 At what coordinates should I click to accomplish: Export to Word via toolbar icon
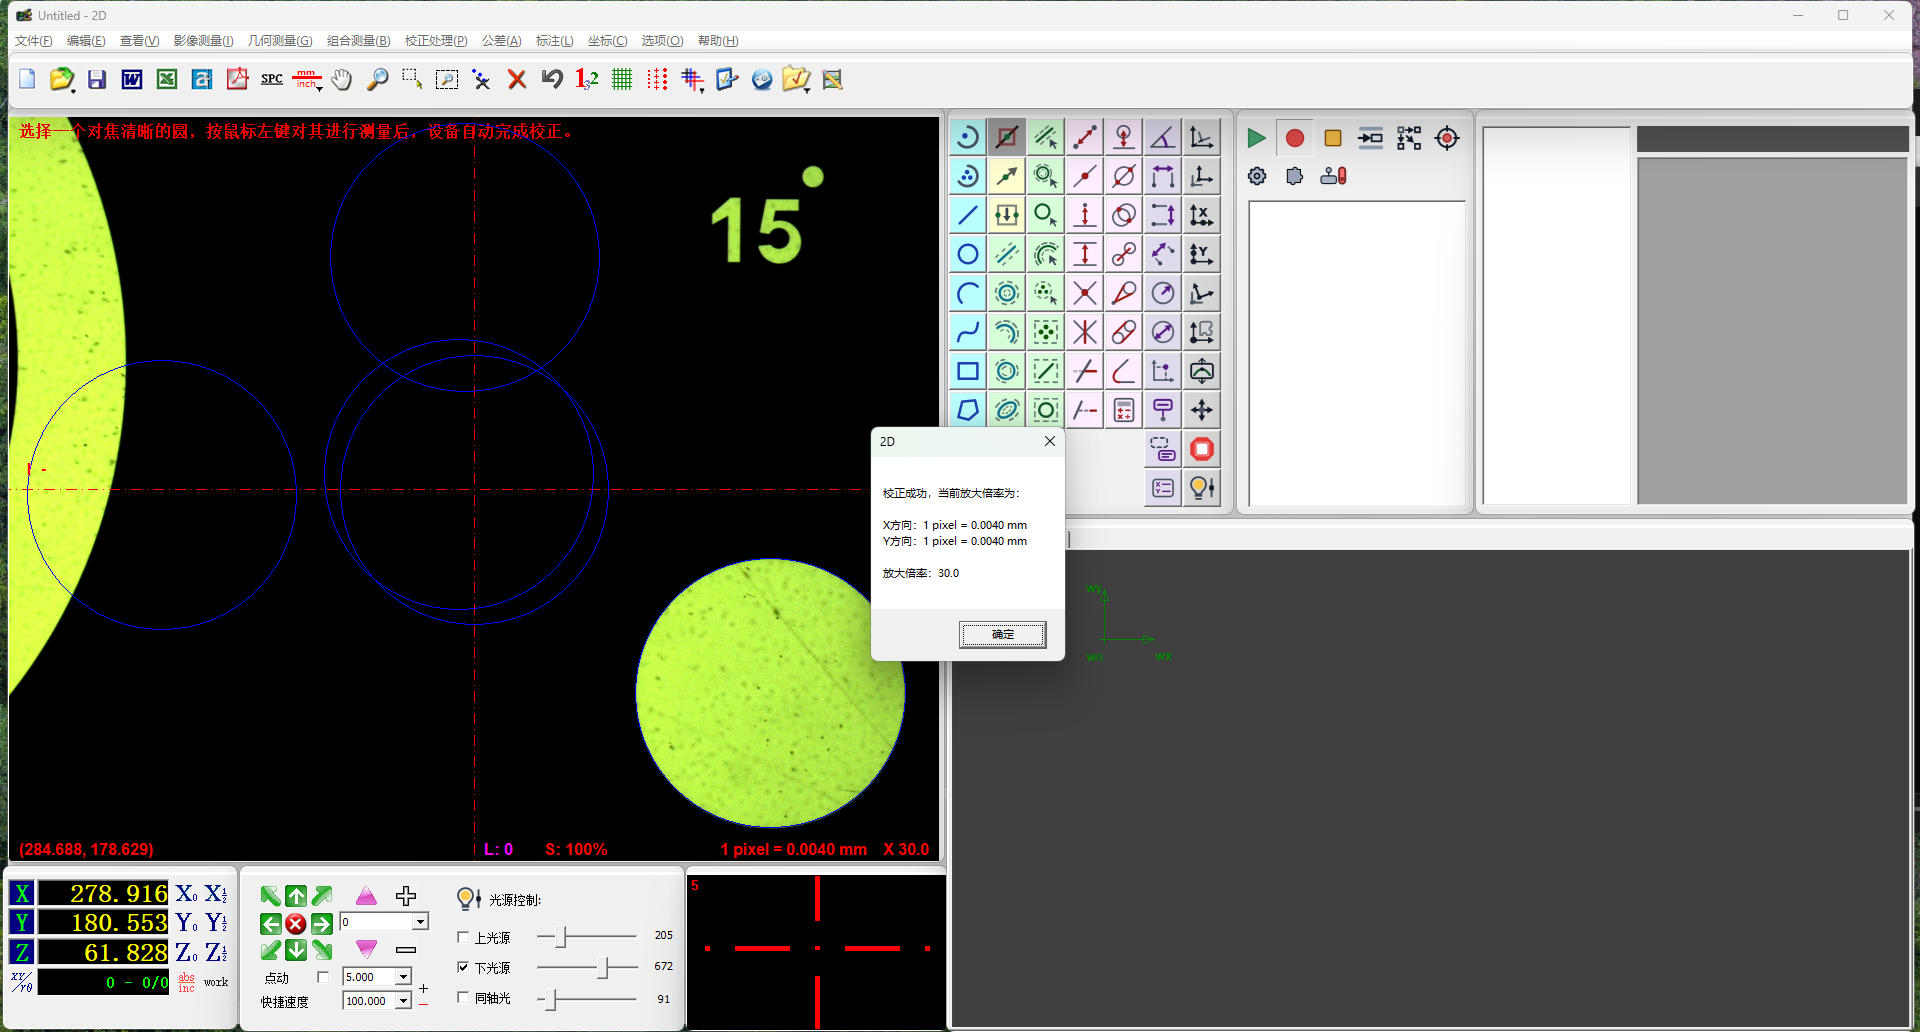(x=132, y=79)
